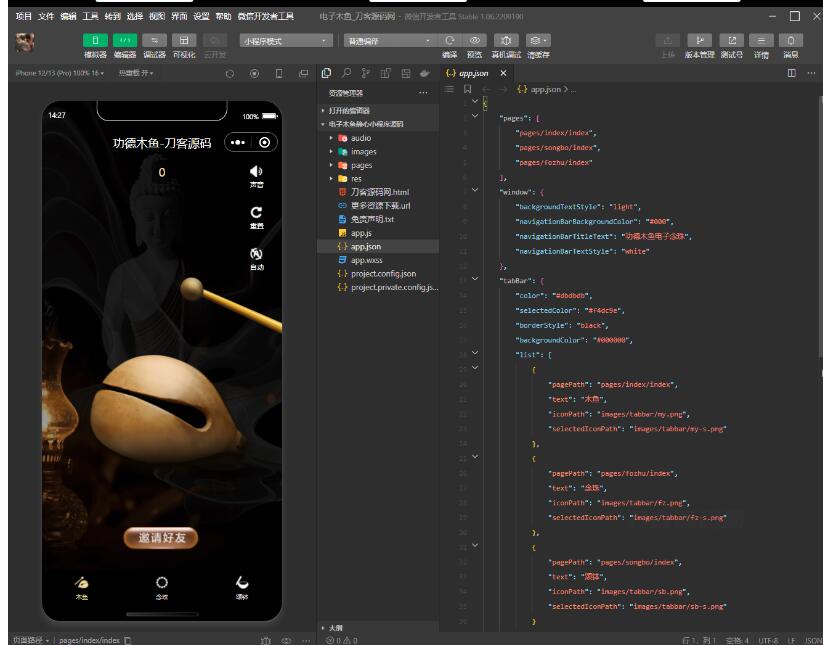Open the mini program mode (小程序模式) dropdown
Viewport: 823px width, 645px height.
click(x=285, y=40)
